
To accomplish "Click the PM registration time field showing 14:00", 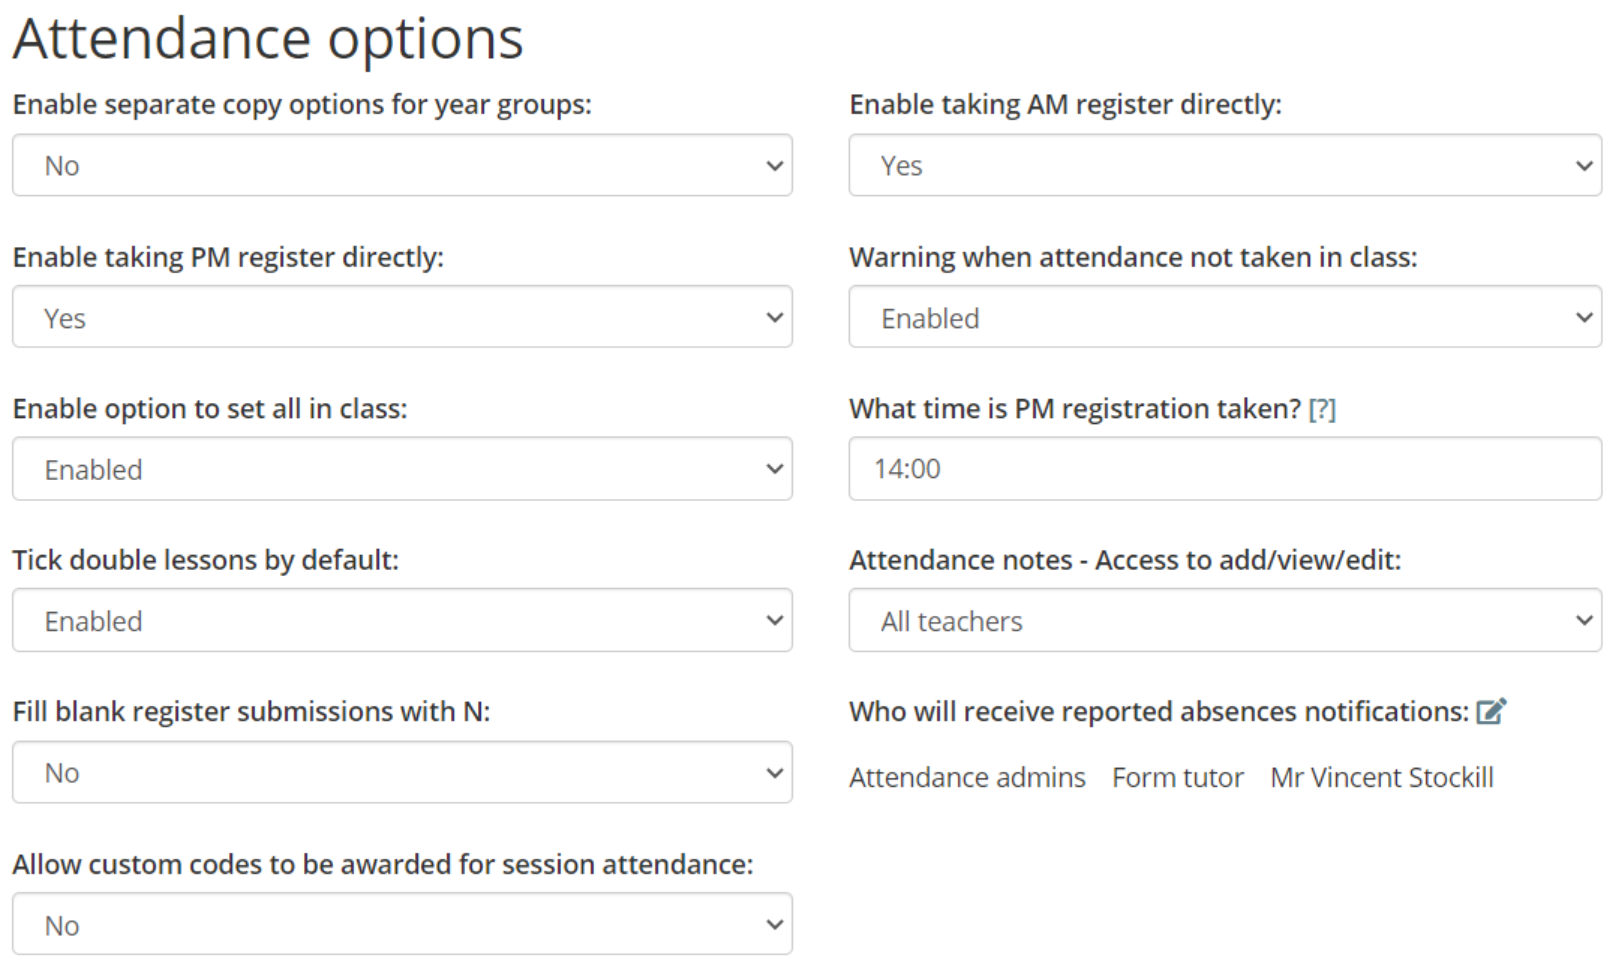I will [x=1225, y=469].
